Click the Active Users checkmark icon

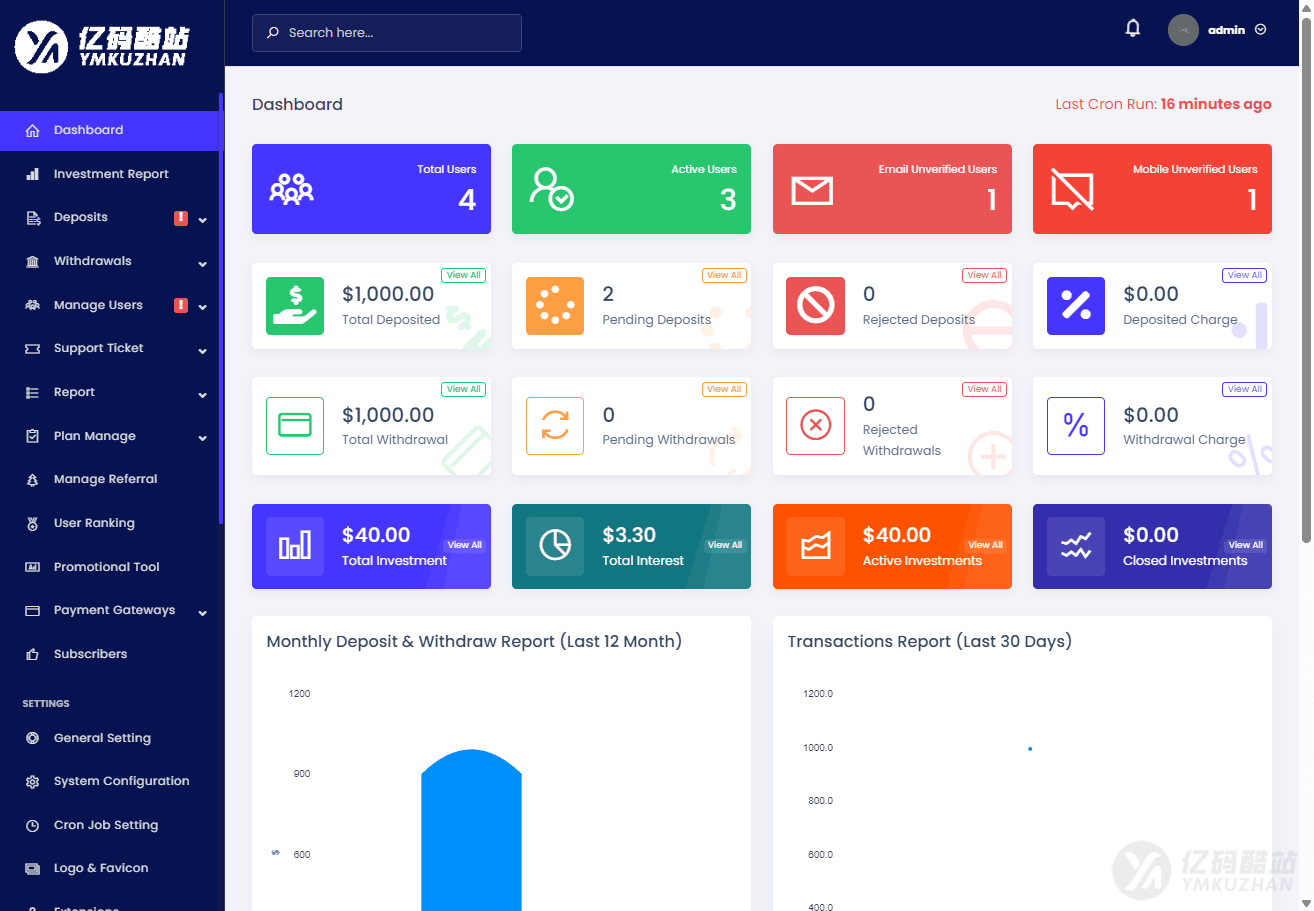point(551,189)
